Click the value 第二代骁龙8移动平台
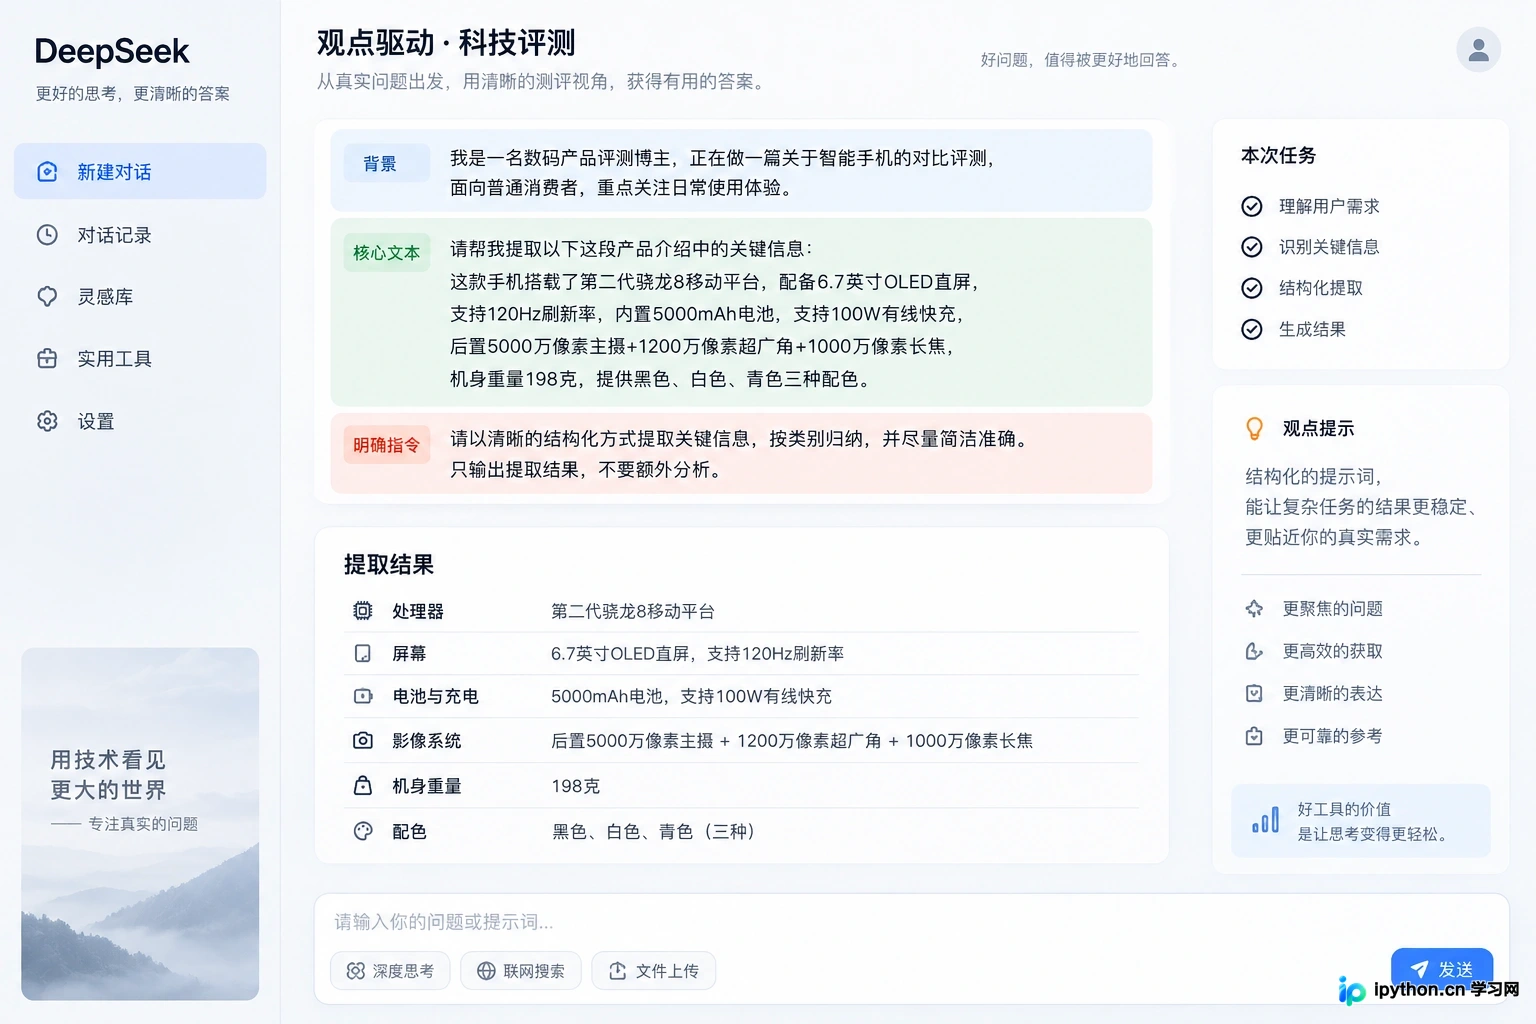The height and width of the screenshot is (1024, 1536). click(633, 611)
